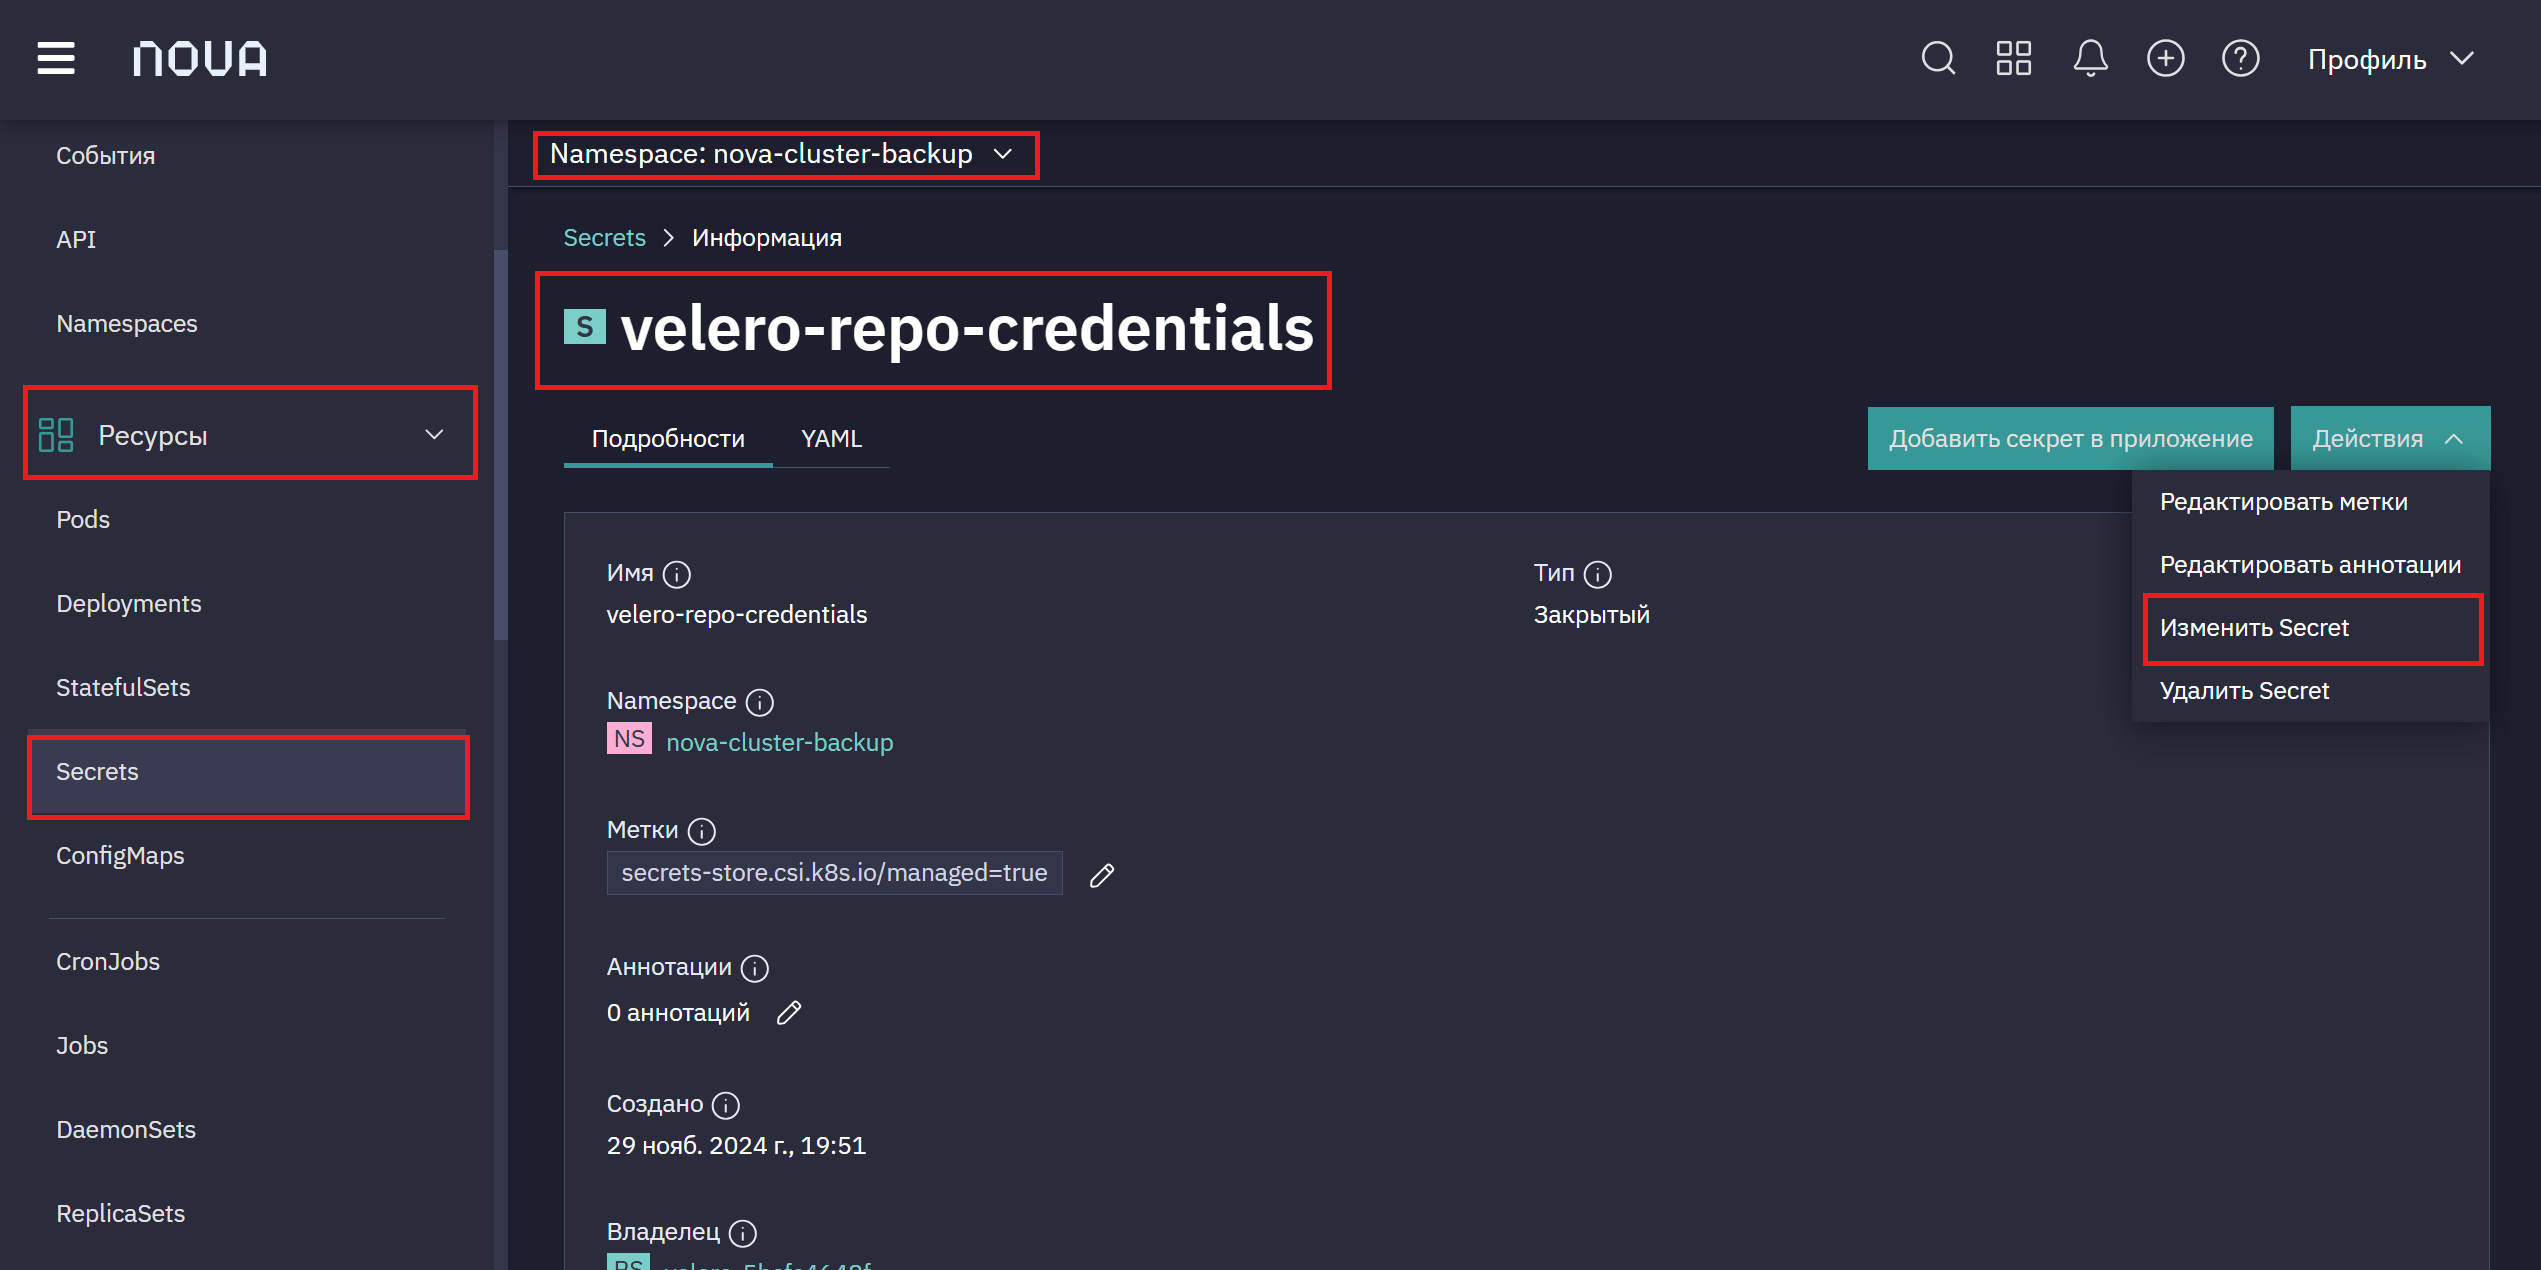
Task: Open the nova-cluster-backup namespace link
Action: coord(780,743)
